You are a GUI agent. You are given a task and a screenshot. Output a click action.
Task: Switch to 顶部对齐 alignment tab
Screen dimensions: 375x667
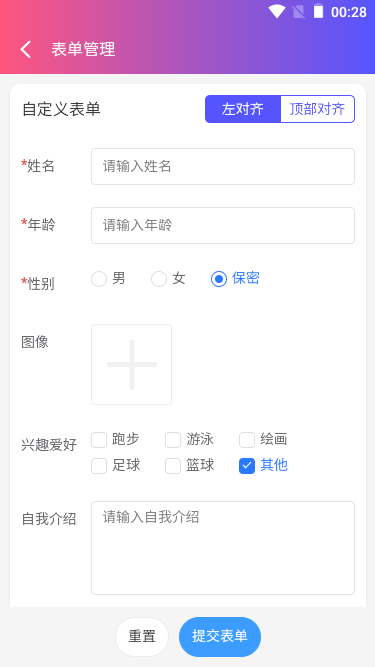(318, 109)
